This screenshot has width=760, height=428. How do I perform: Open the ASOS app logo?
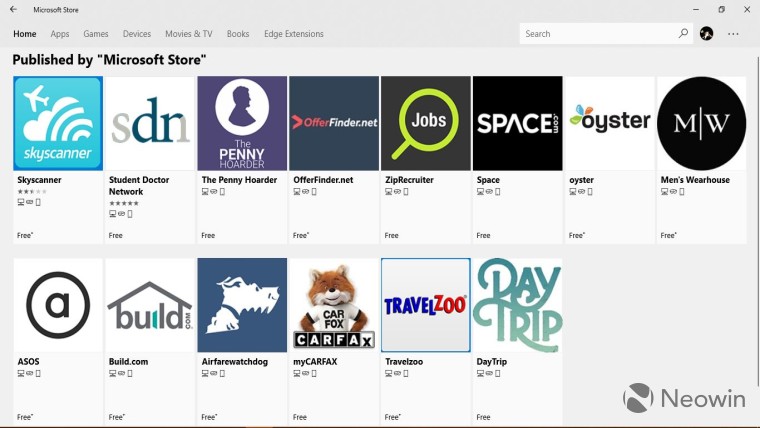click(x=58, y=305)
